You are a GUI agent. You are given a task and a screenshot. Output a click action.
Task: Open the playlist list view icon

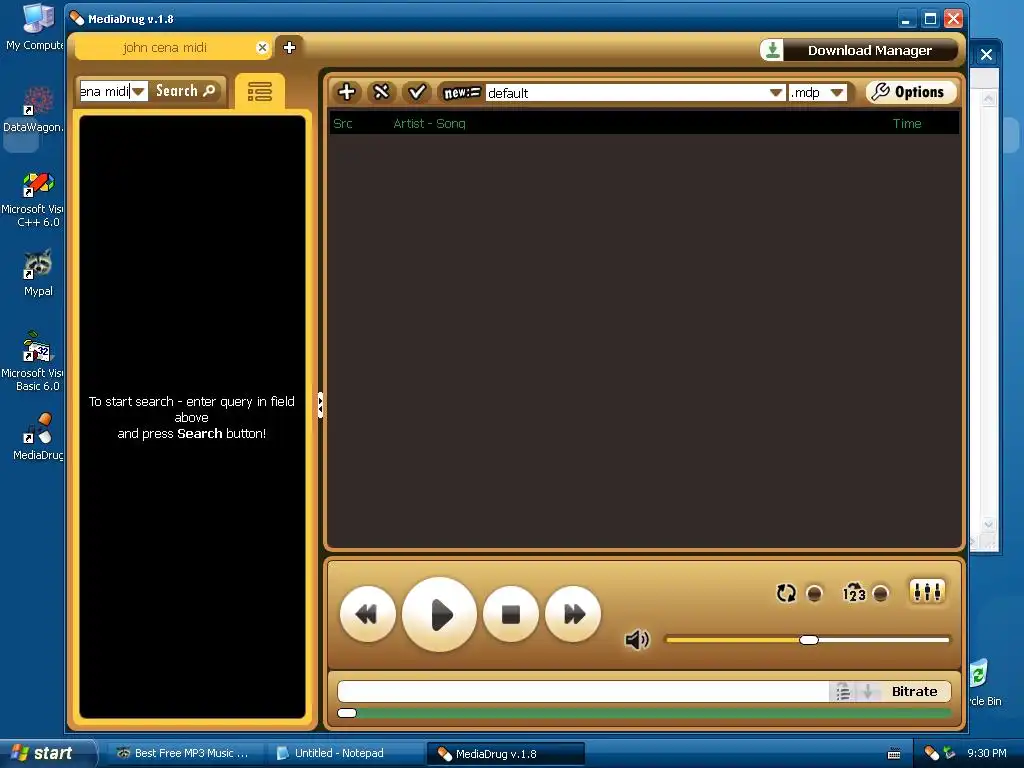pyautogui.click(x=260, y=91)
